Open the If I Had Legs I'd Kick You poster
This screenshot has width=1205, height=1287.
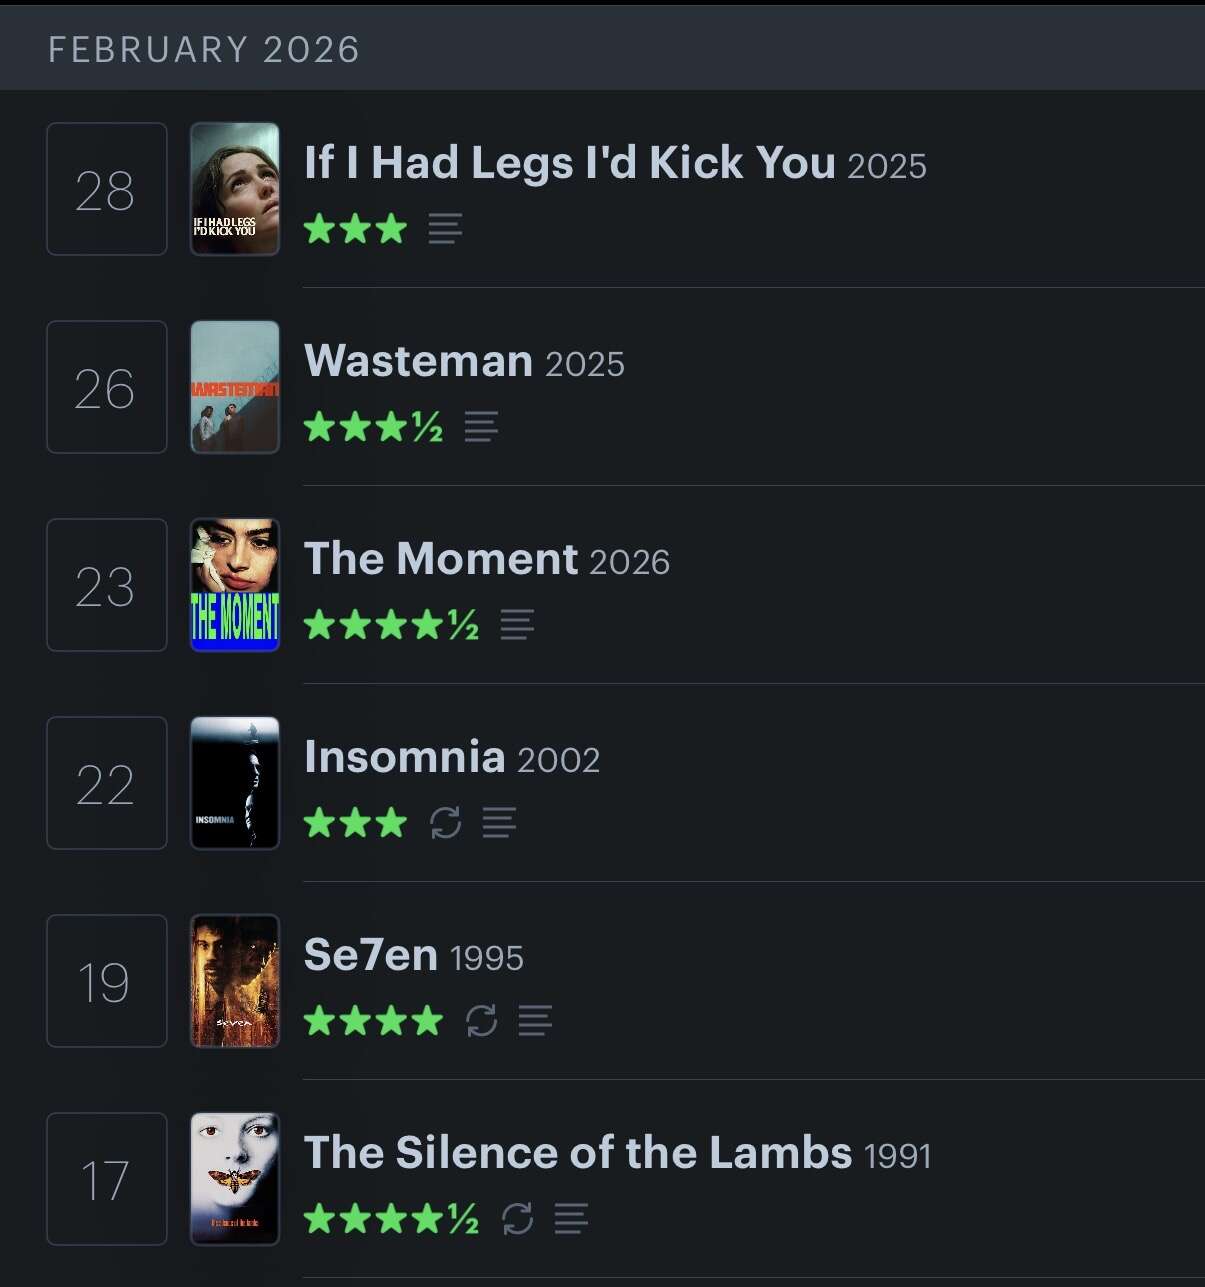click(x=235, y=189)
